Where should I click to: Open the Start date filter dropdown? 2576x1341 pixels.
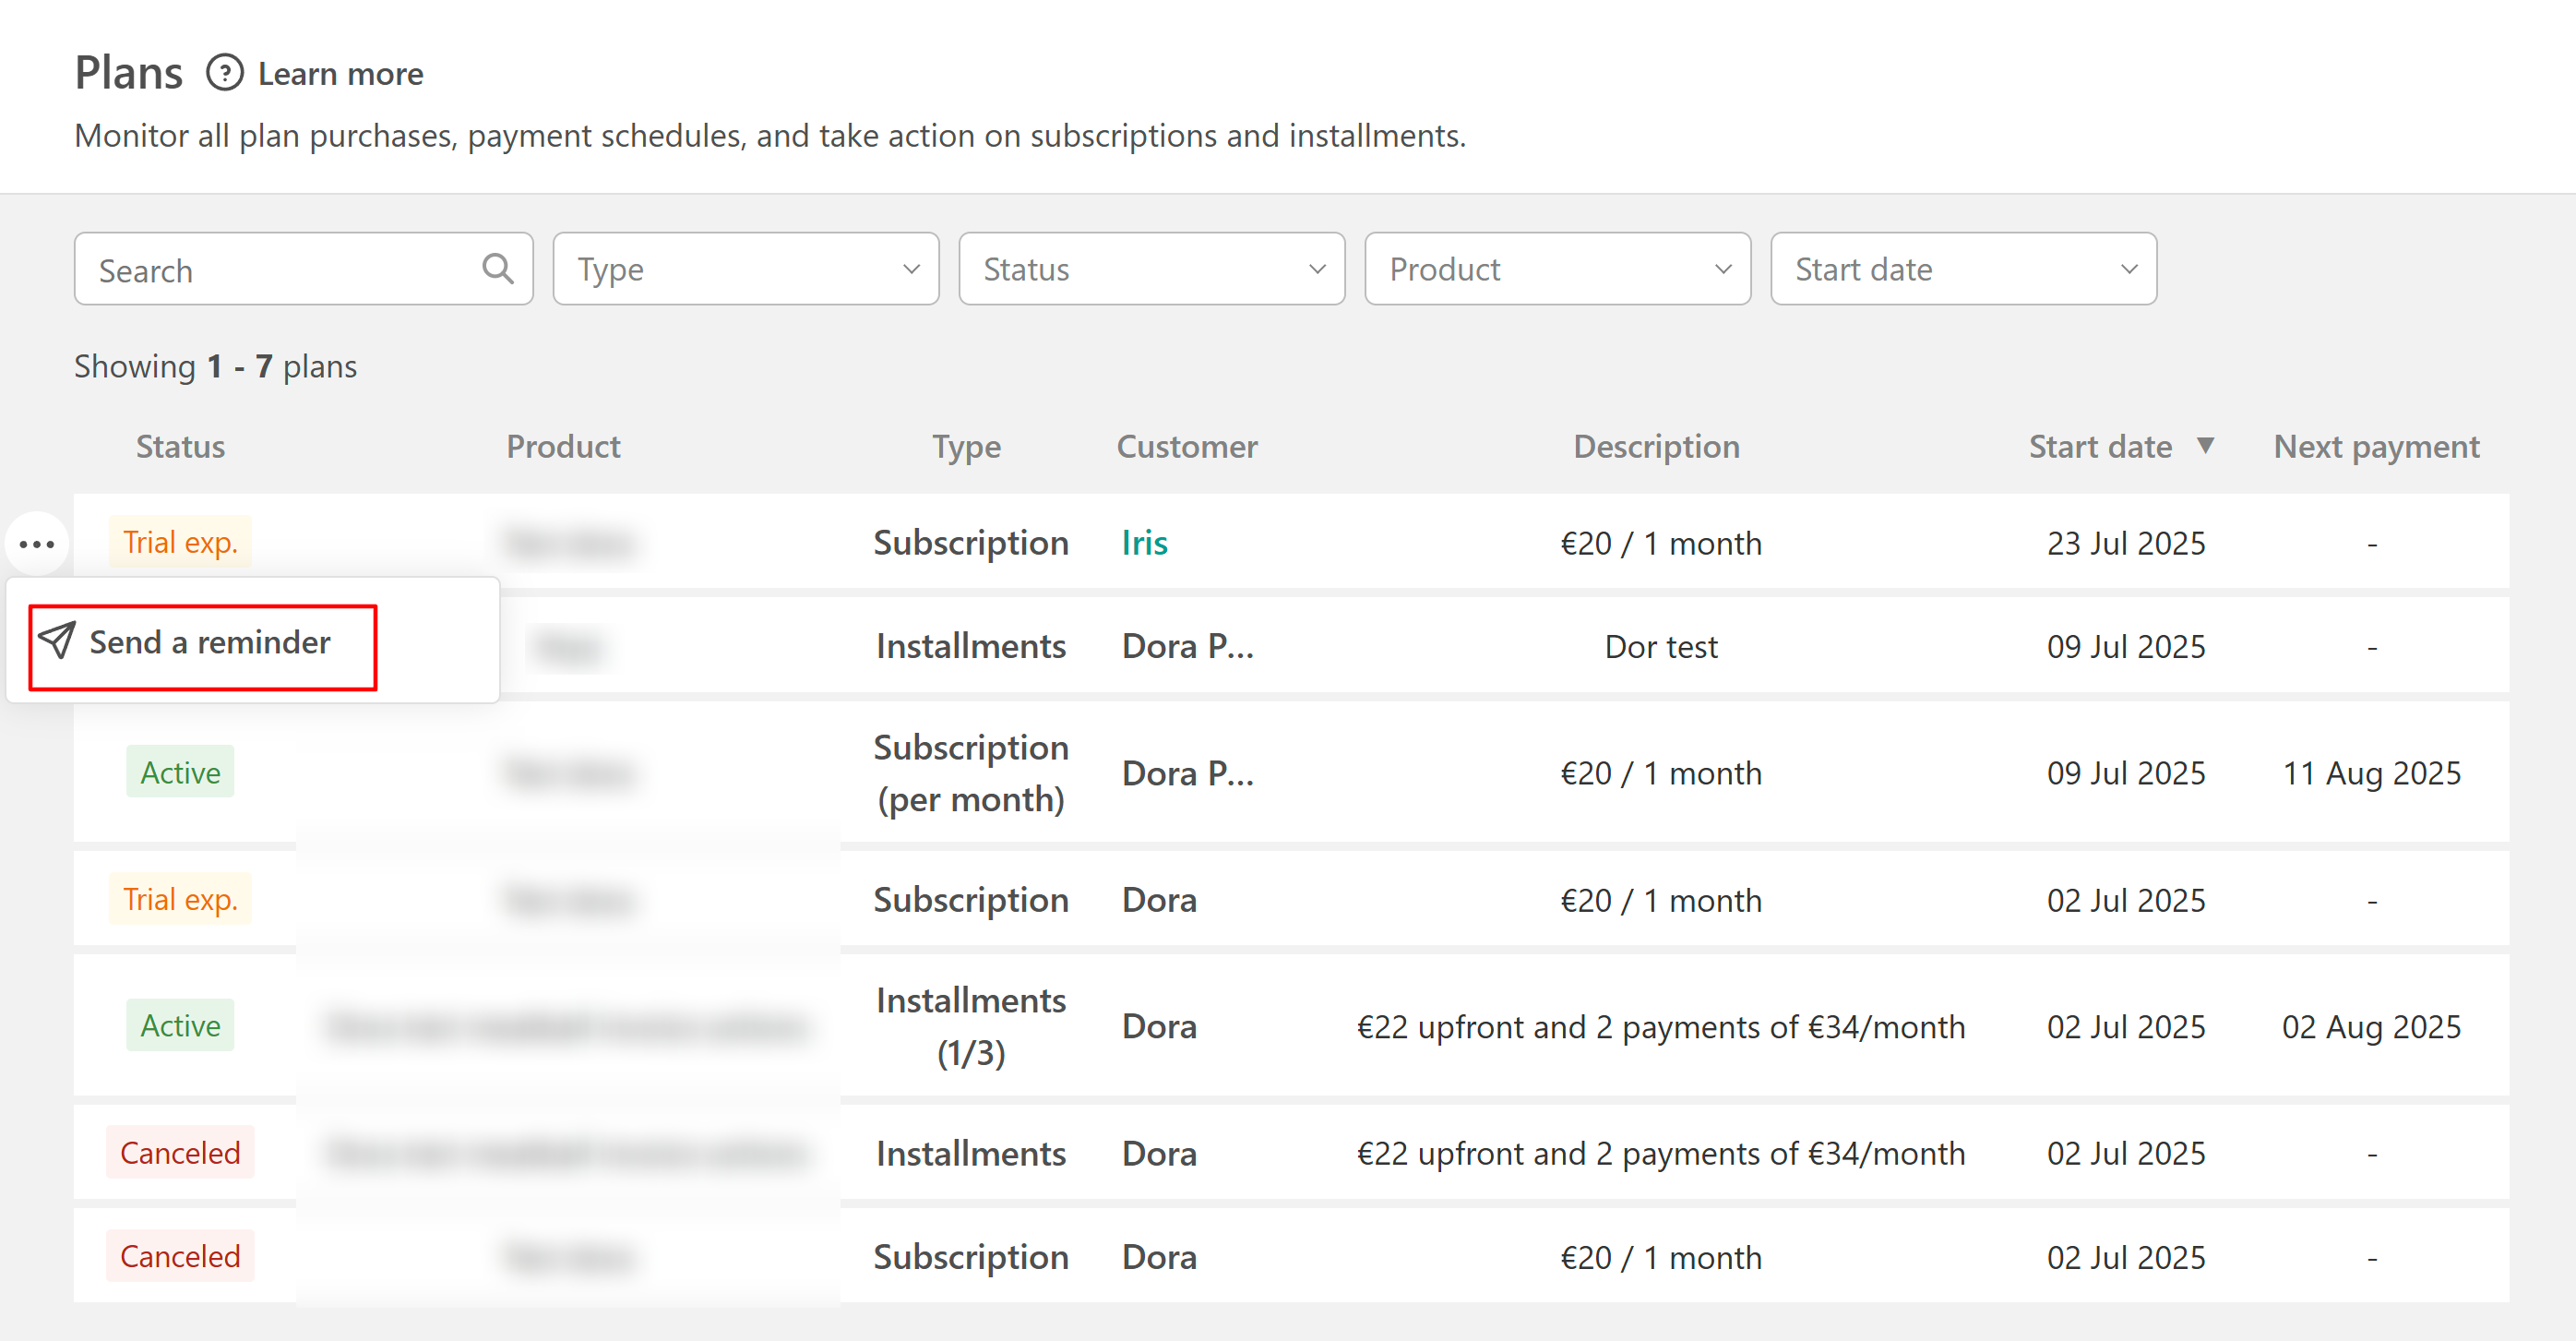[1963, 269]
